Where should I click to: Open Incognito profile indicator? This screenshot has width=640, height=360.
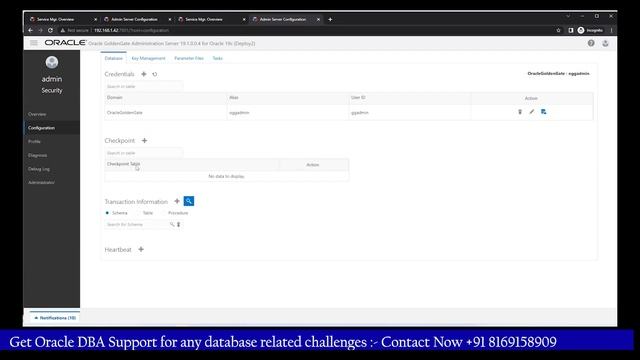[590, 30]
